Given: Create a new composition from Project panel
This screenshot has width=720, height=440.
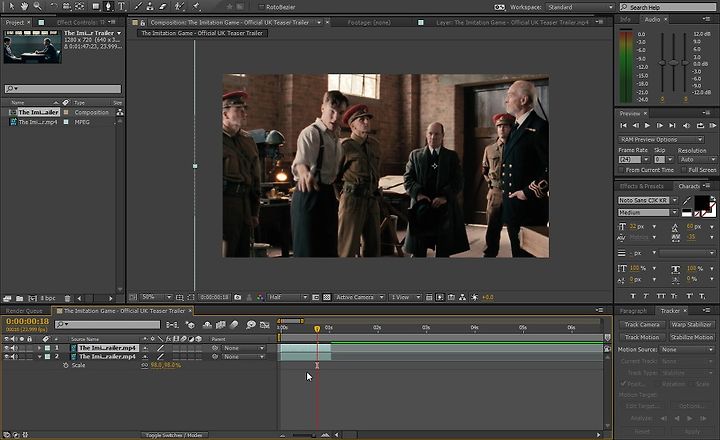Looking at the screenshot, I should click(33, 298).
